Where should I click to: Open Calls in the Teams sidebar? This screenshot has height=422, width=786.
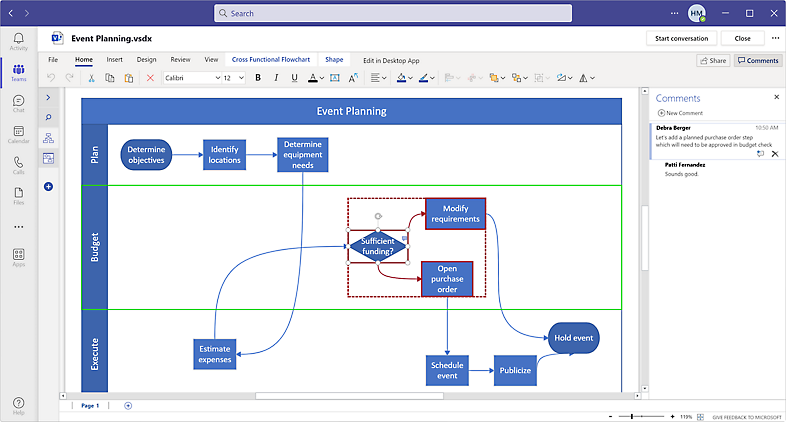(18, 163)
